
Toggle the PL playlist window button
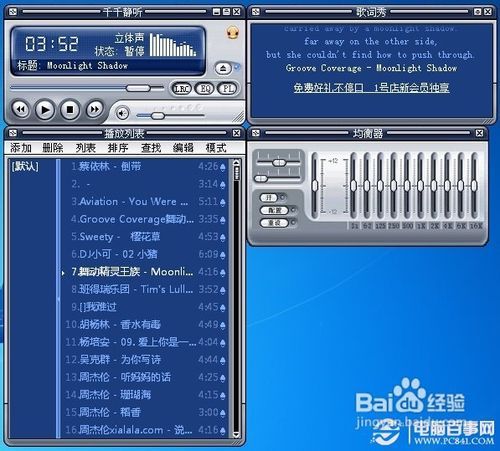click(227, 89)
